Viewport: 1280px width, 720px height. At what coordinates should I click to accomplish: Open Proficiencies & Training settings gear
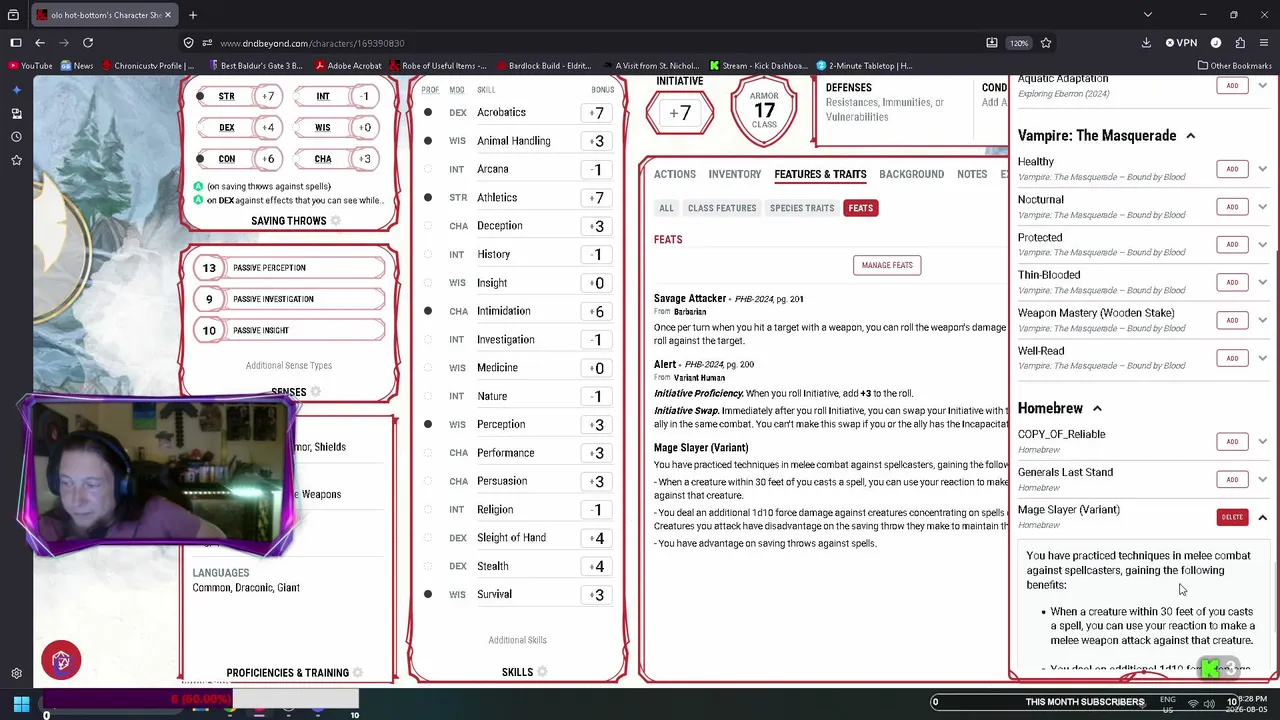coord(358,673)
